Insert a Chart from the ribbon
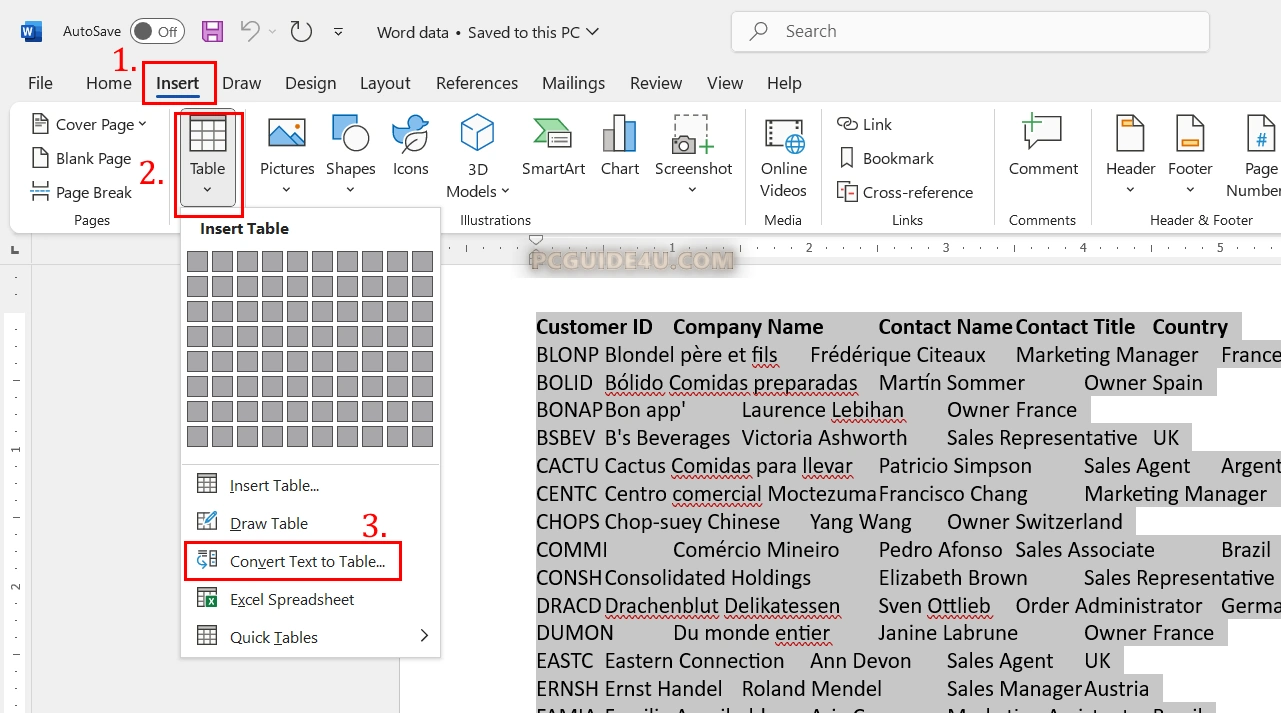The image size is (1281, 713). [620, 147]
